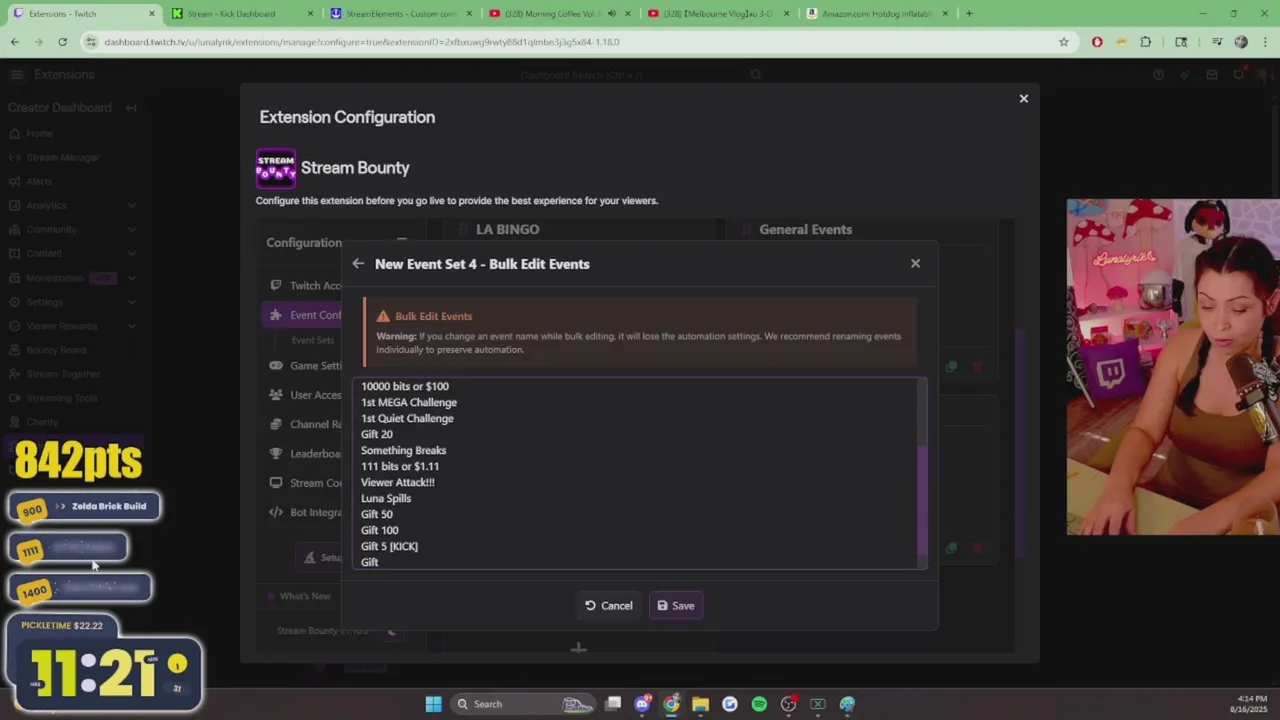Click the Game Settings gamepad icon
The image size is (1280, 720).
(276, 365)
